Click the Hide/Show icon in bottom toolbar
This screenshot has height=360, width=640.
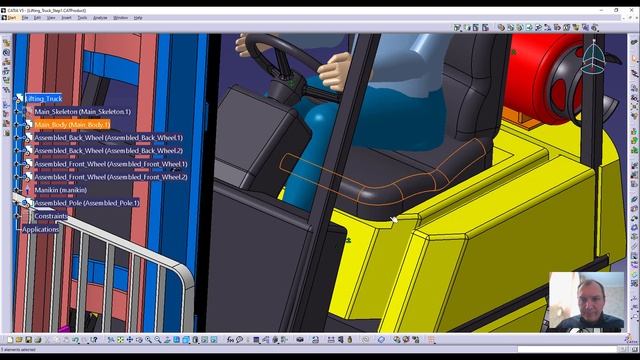click(x=204, y=340)
